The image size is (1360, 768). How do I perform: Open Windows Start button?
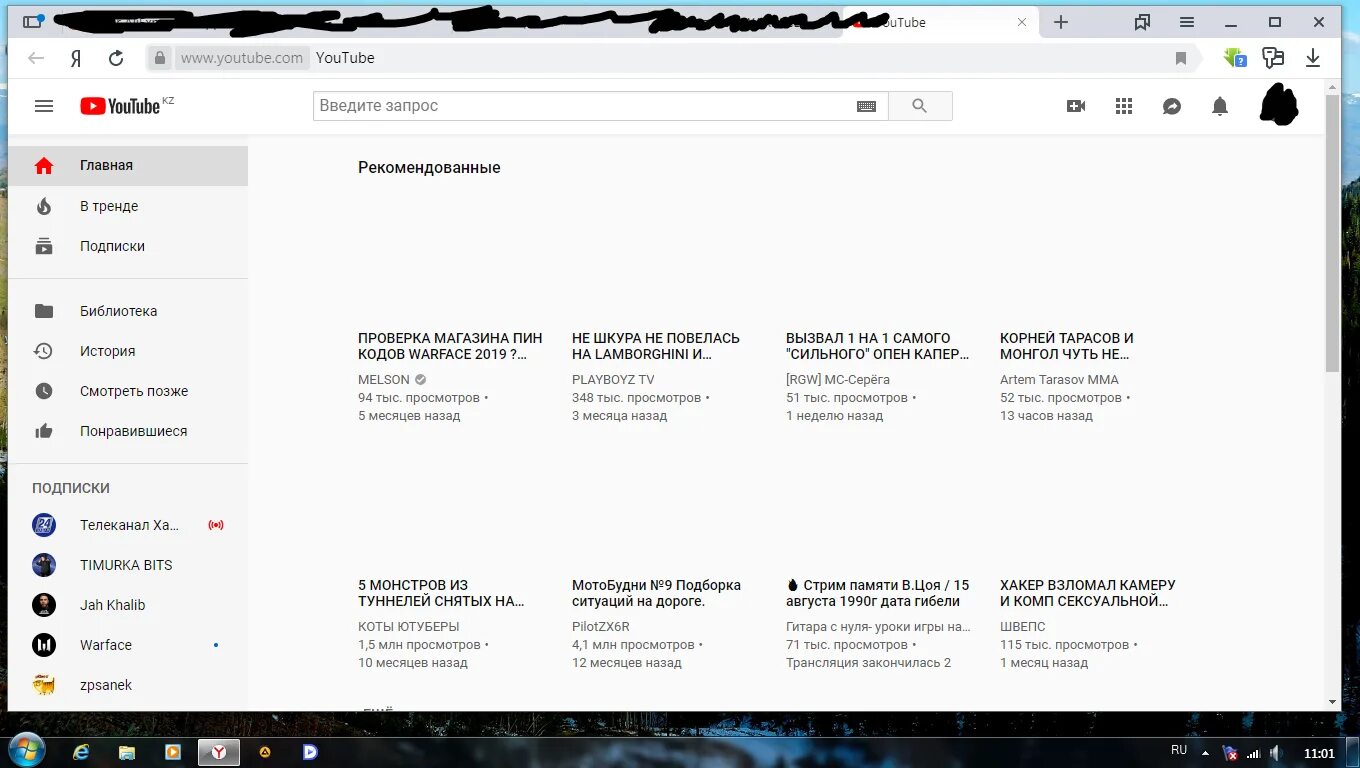27,751
